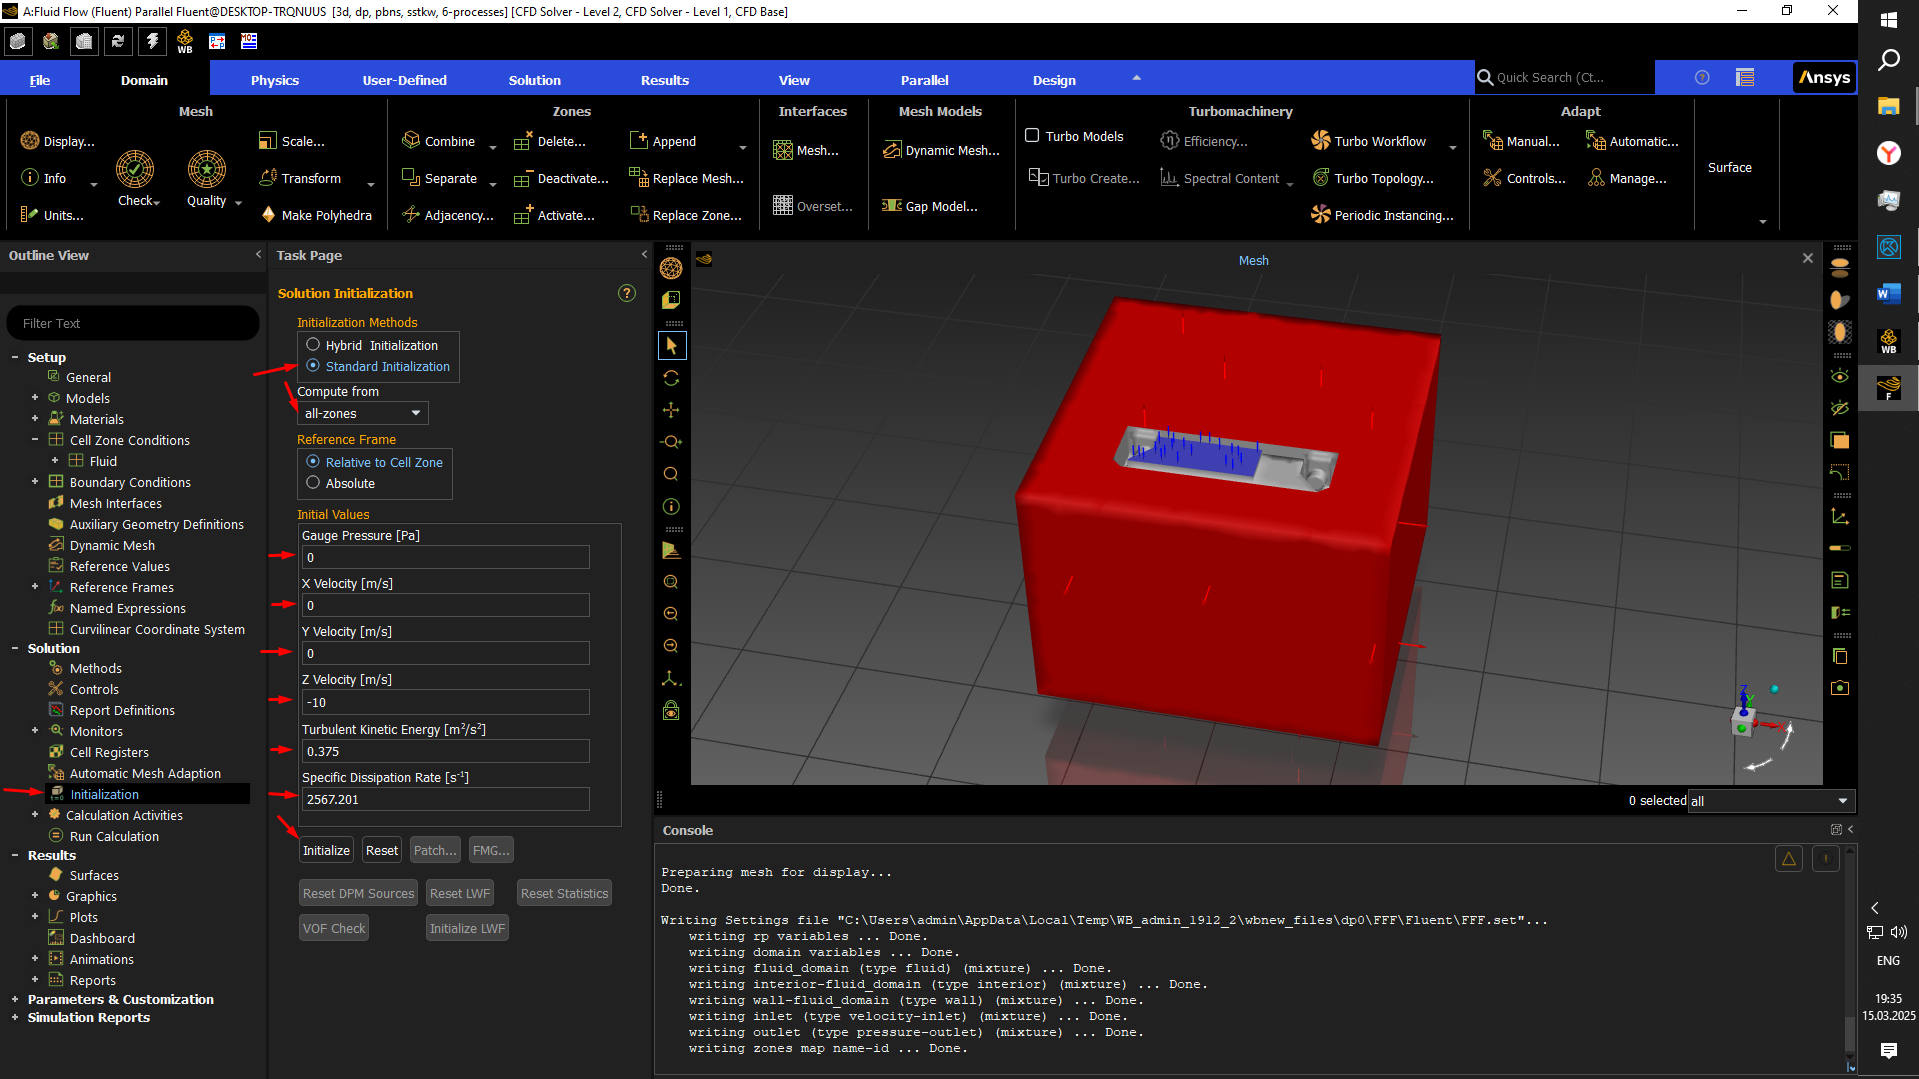Click the Quick Search box

pyautogui.click(x=1564, y=77)
